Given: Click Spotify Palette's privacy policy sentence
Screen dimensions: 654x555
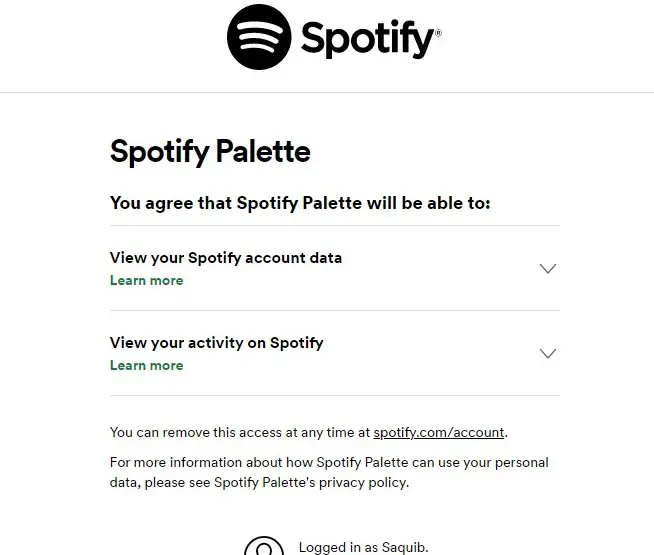Looking at the screenshot, I should coord(311,482).
